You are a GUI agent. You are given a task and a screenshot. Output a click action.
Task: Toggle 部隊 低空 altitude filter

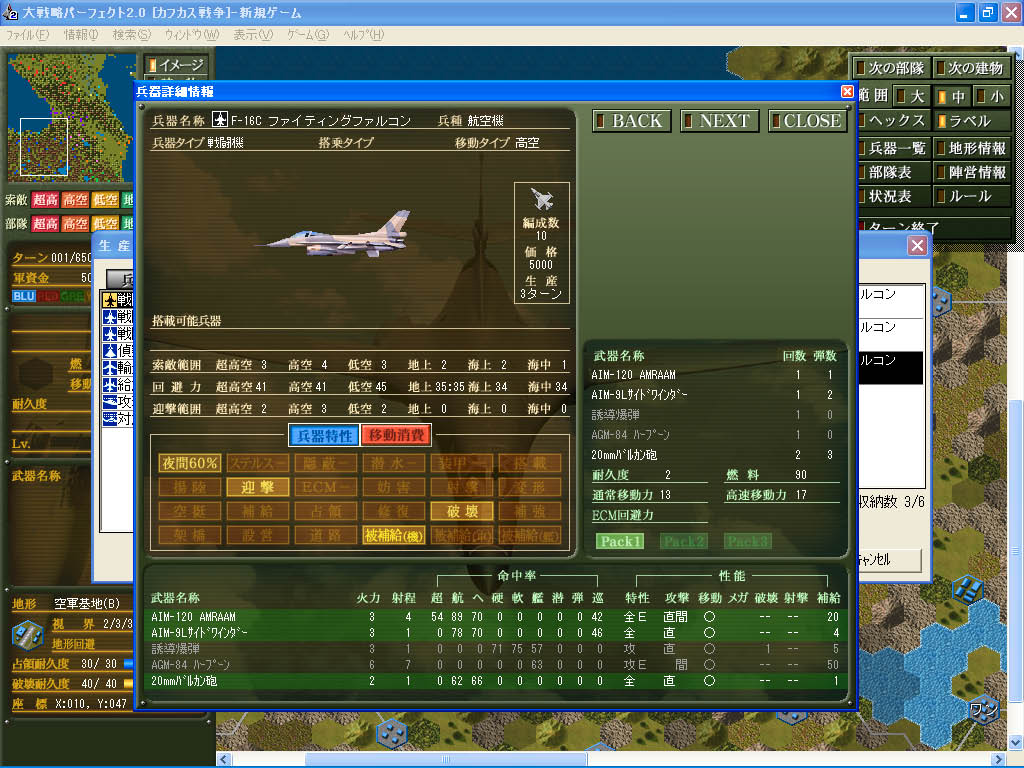pos(104,224)
